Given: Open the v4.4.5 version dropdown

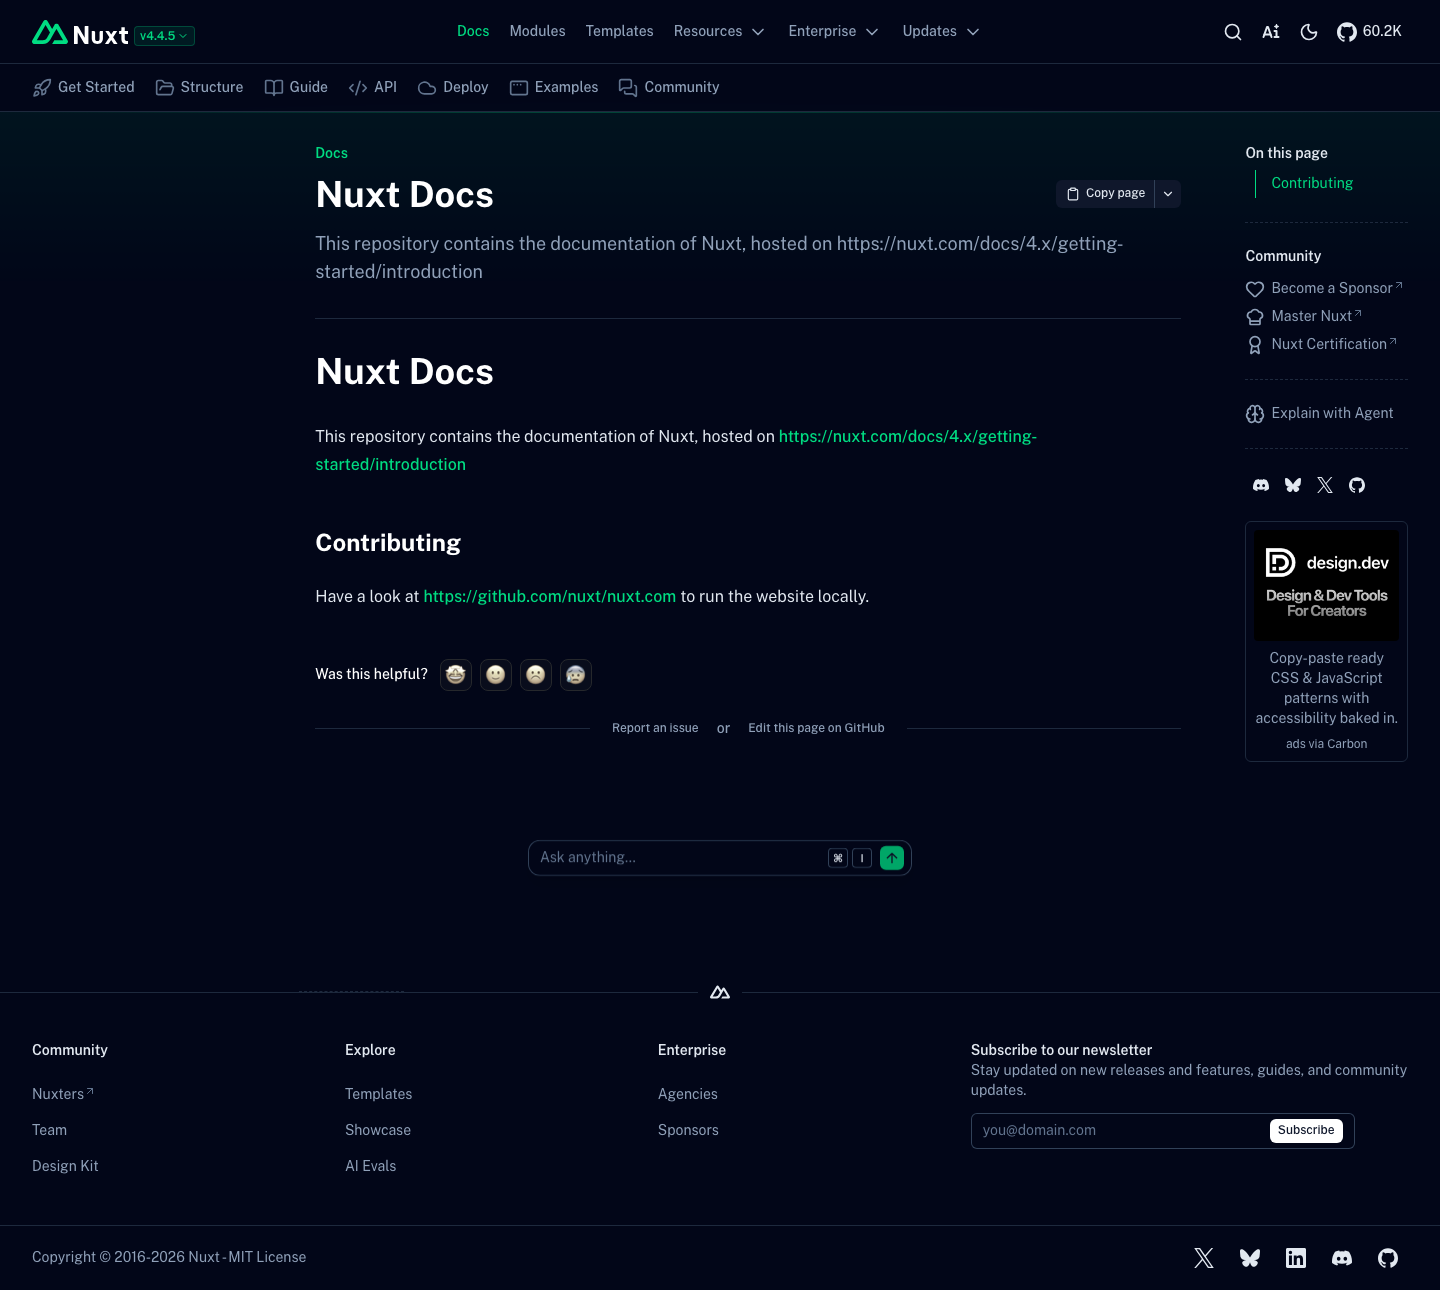Looking at the screenshot, I should pos(164,36).
